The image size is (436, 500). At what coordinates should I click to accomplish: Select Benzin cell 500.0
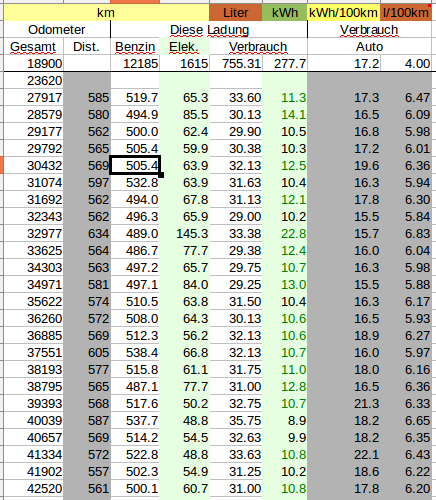(x=135, y=132)
